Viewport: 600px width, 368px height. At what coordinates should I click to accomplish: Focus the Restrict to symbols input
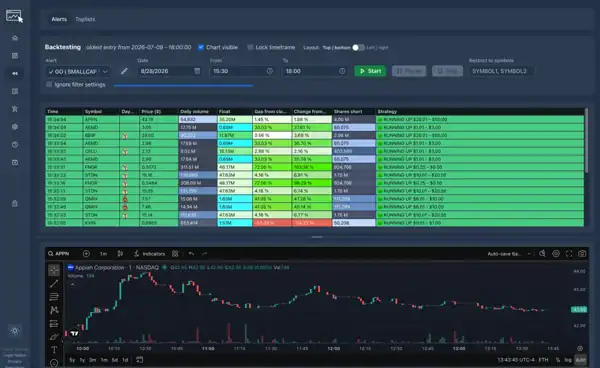(x=501, y=71)
